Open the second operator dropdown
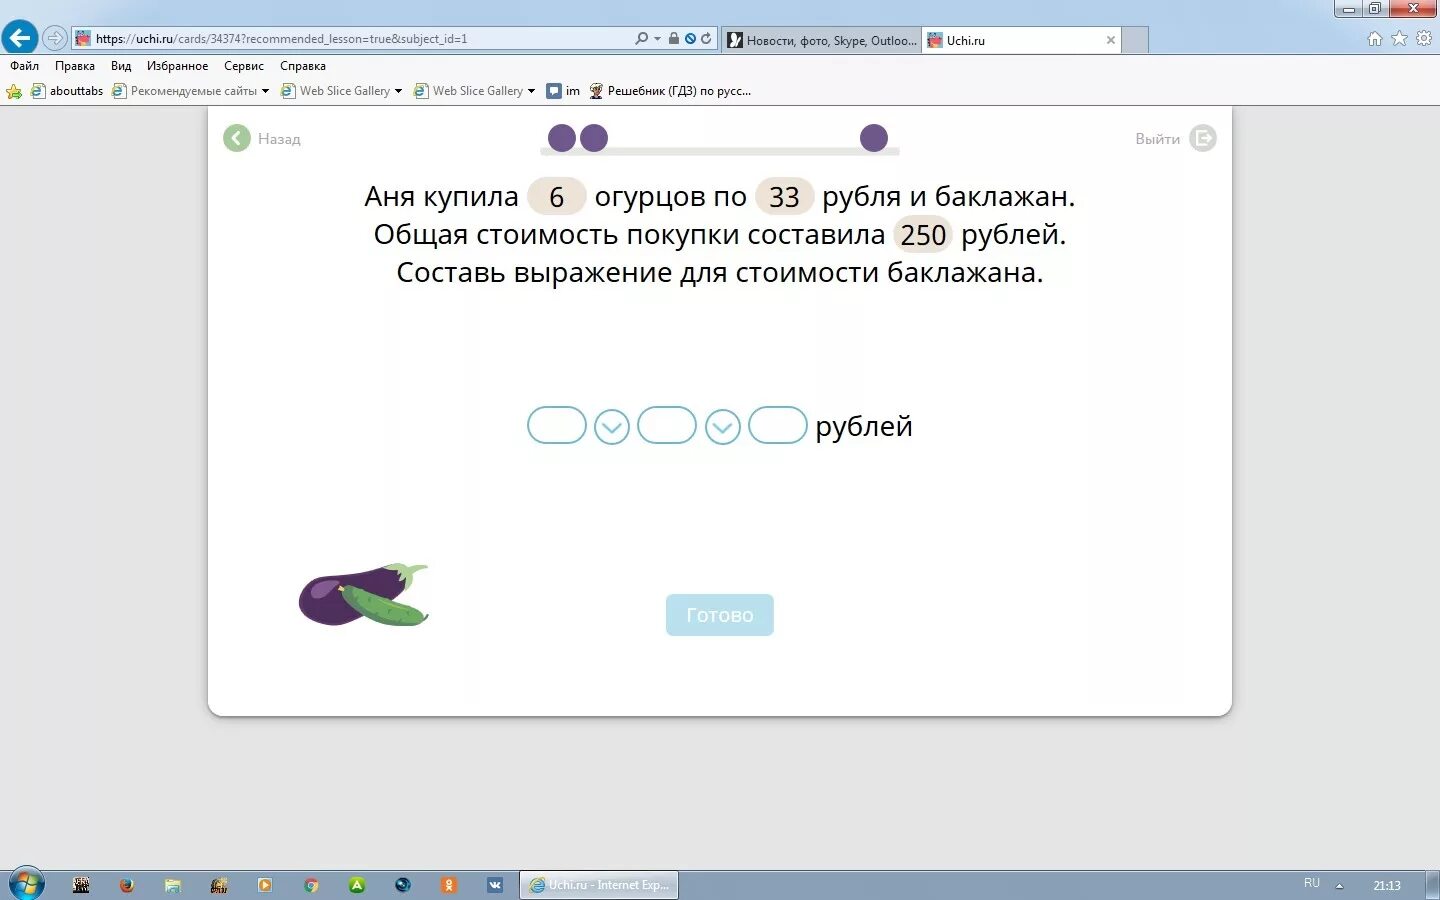Image resolution: width=1440 pixels, height=900 pixels. 723,427
